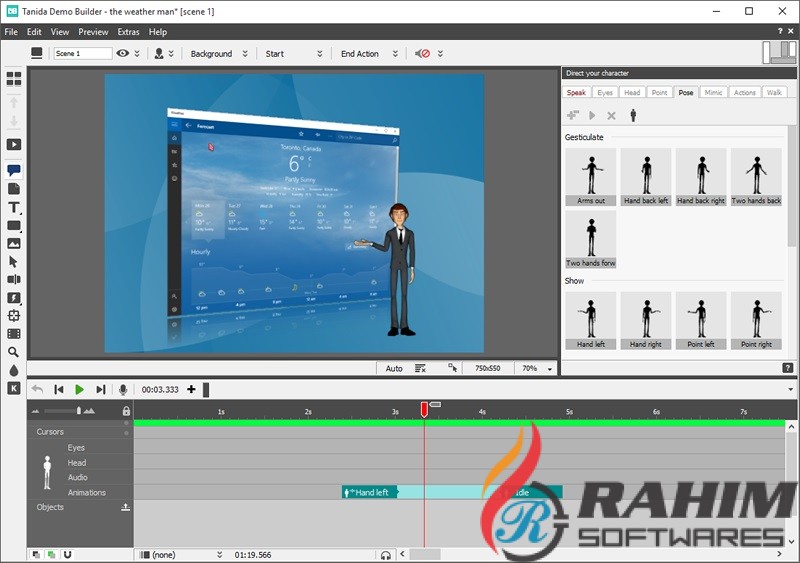Image resolution: width=800 pixels, height=563 pixels.
Task: Select the Hand left animation clip
Action: click(369, 492)
